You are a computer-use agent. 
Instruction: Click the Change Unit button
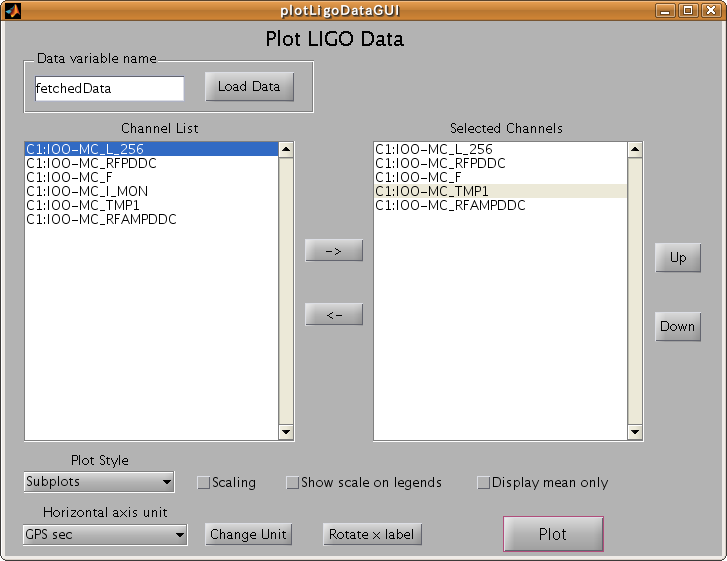tap(249, 534)
